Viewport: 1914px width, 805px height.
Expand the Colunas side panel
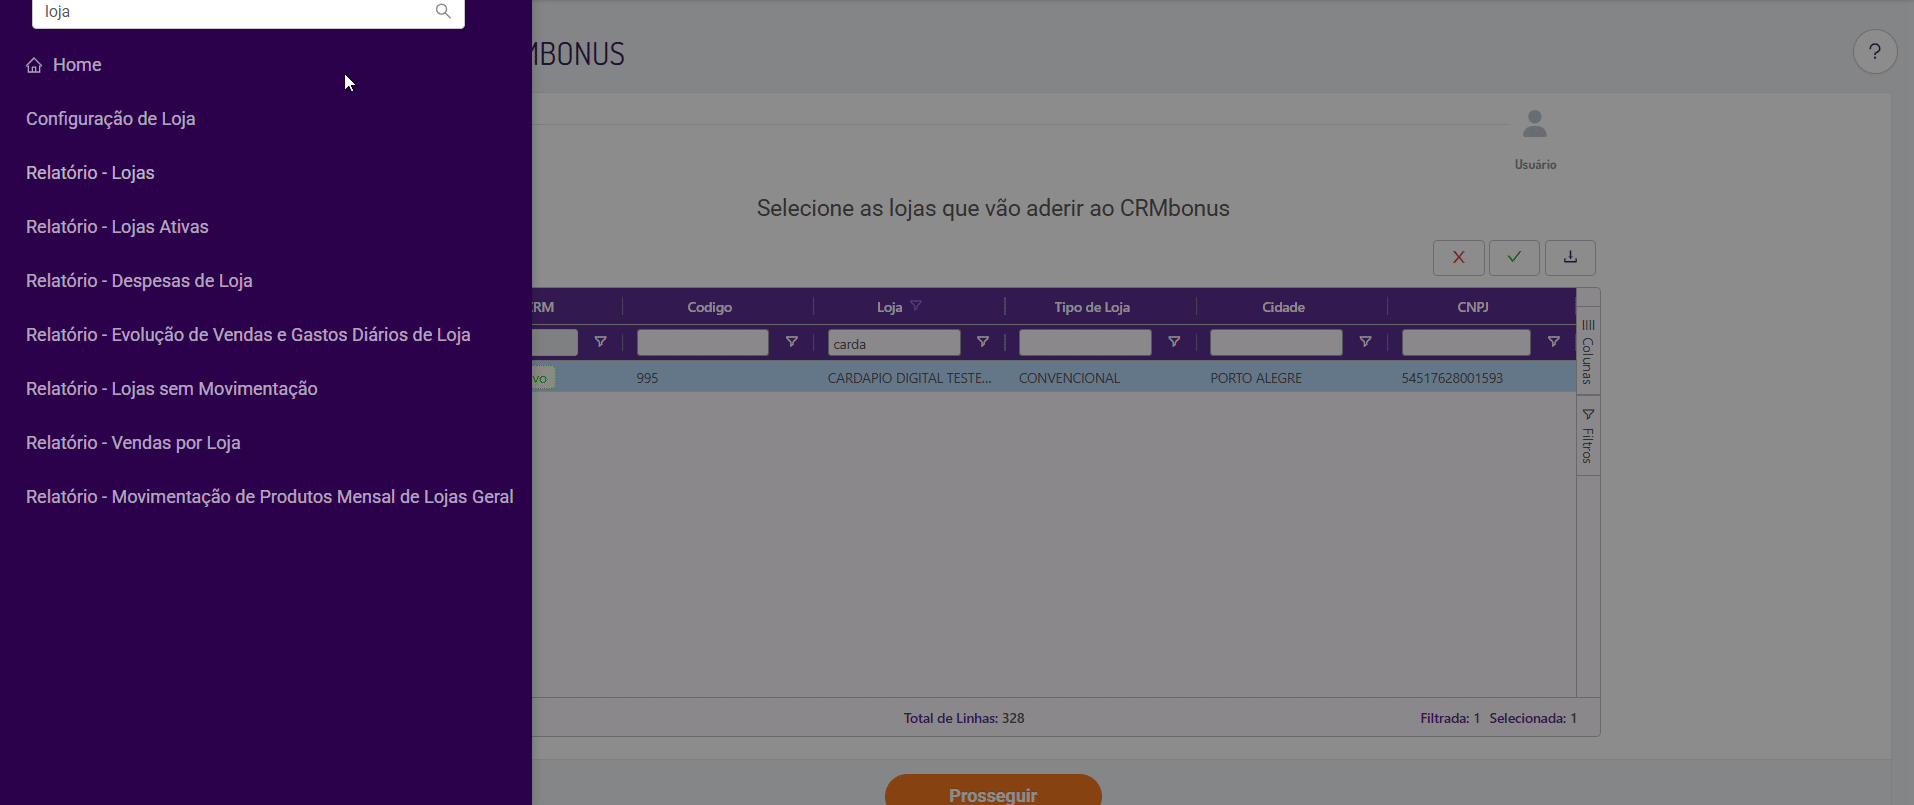pyautogui.click(x=1588, y=352)
